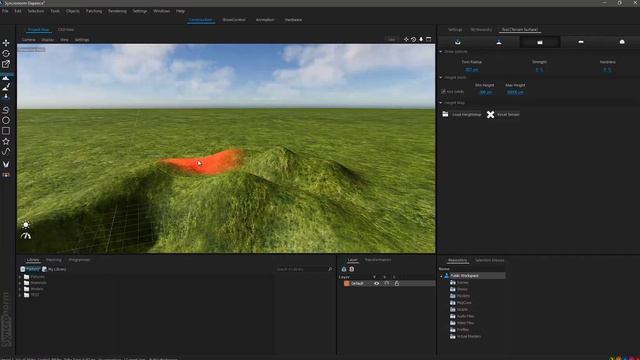The height and width of the screenshot is (360, 640).
Task: Select the Scenes folder in Public Workspace
Action: [x=462, y=282]
